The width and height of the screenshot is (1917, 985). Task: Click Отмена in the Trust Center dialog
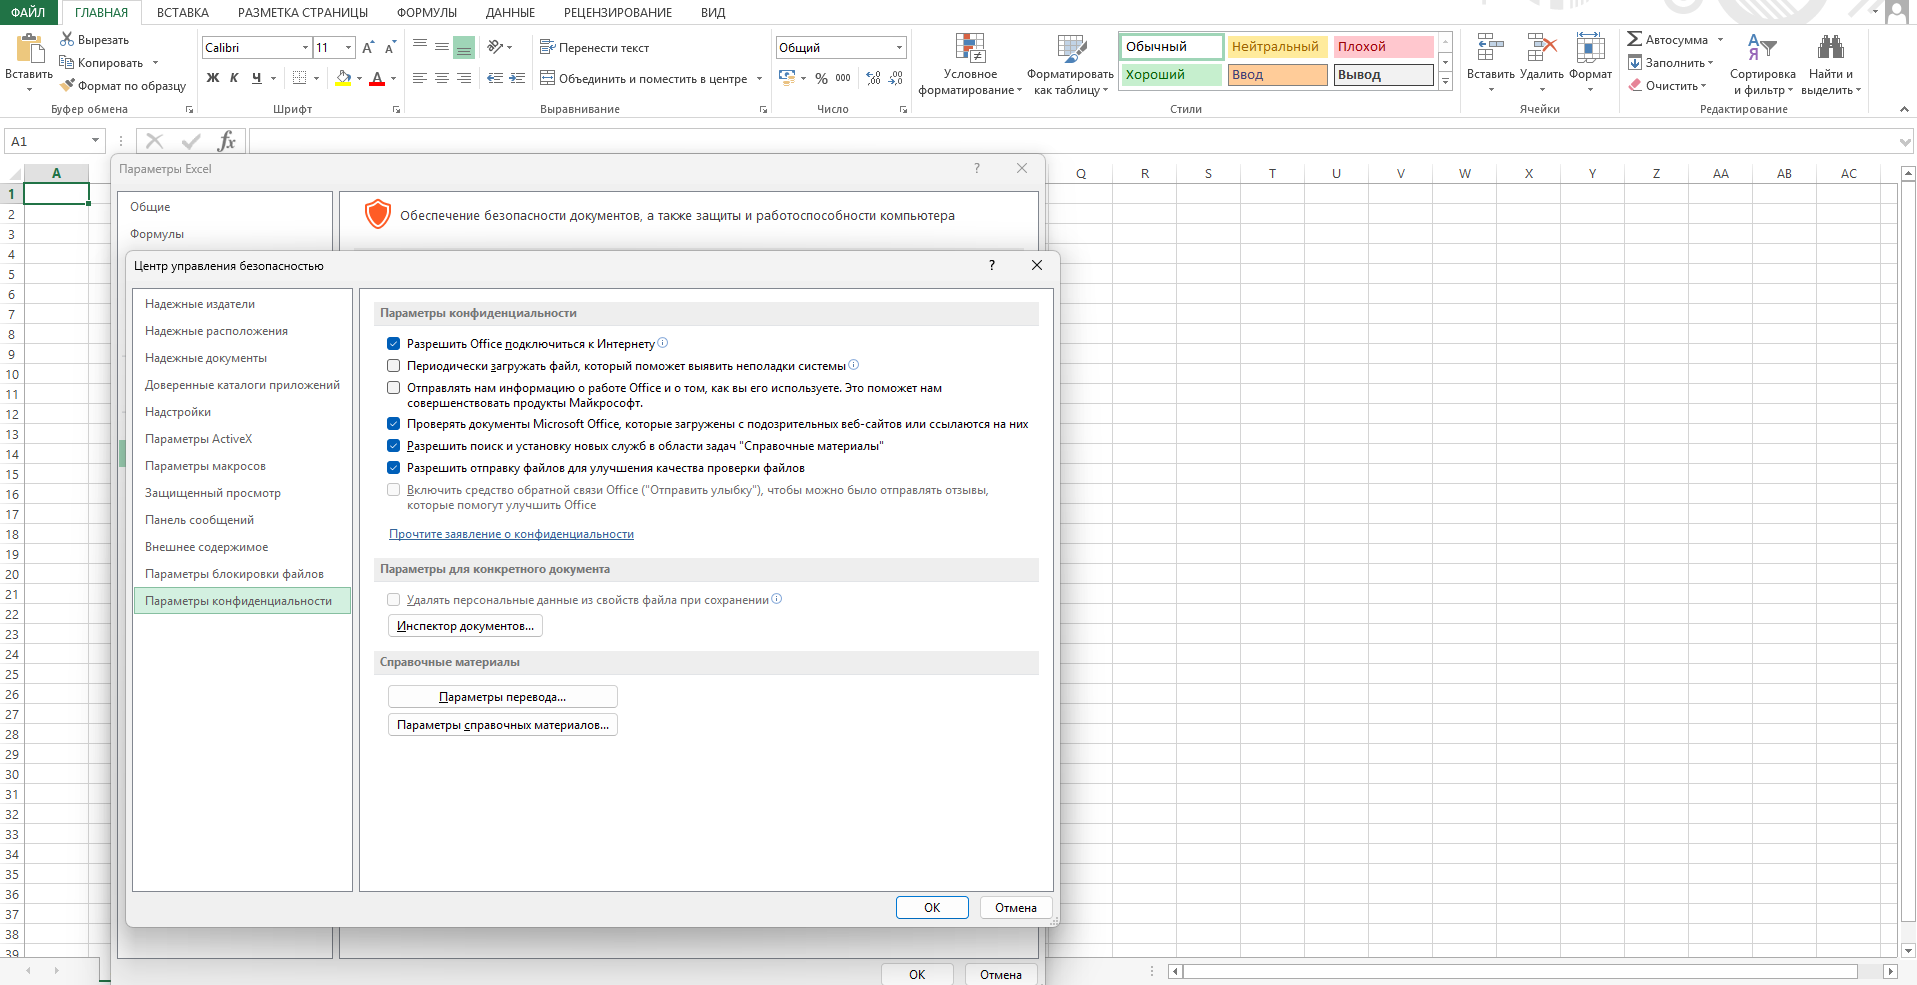click(x=1016, y=908)
